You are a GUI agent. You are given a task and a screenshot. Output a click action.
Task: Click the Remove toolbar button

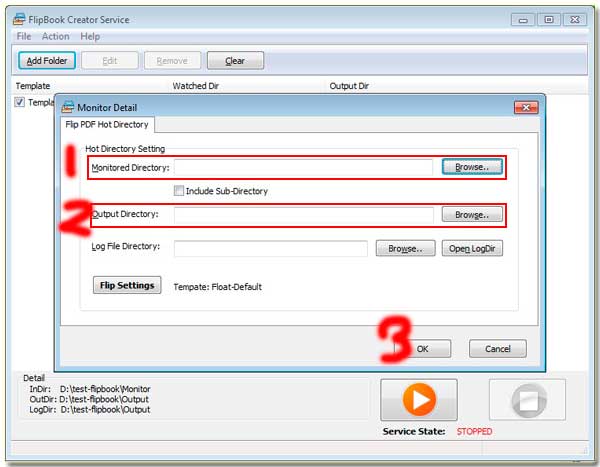pyautogui.click(x=172, y=60)
